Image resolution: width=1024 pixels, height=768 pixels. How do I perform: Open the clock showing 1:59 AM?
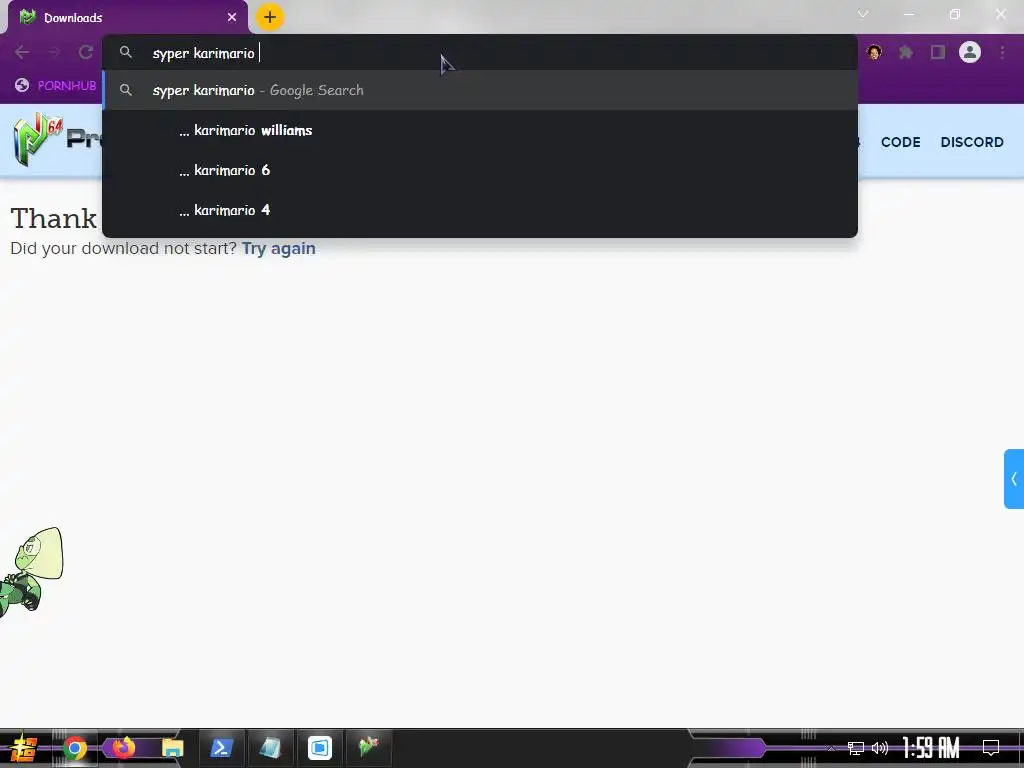point(931,748)
